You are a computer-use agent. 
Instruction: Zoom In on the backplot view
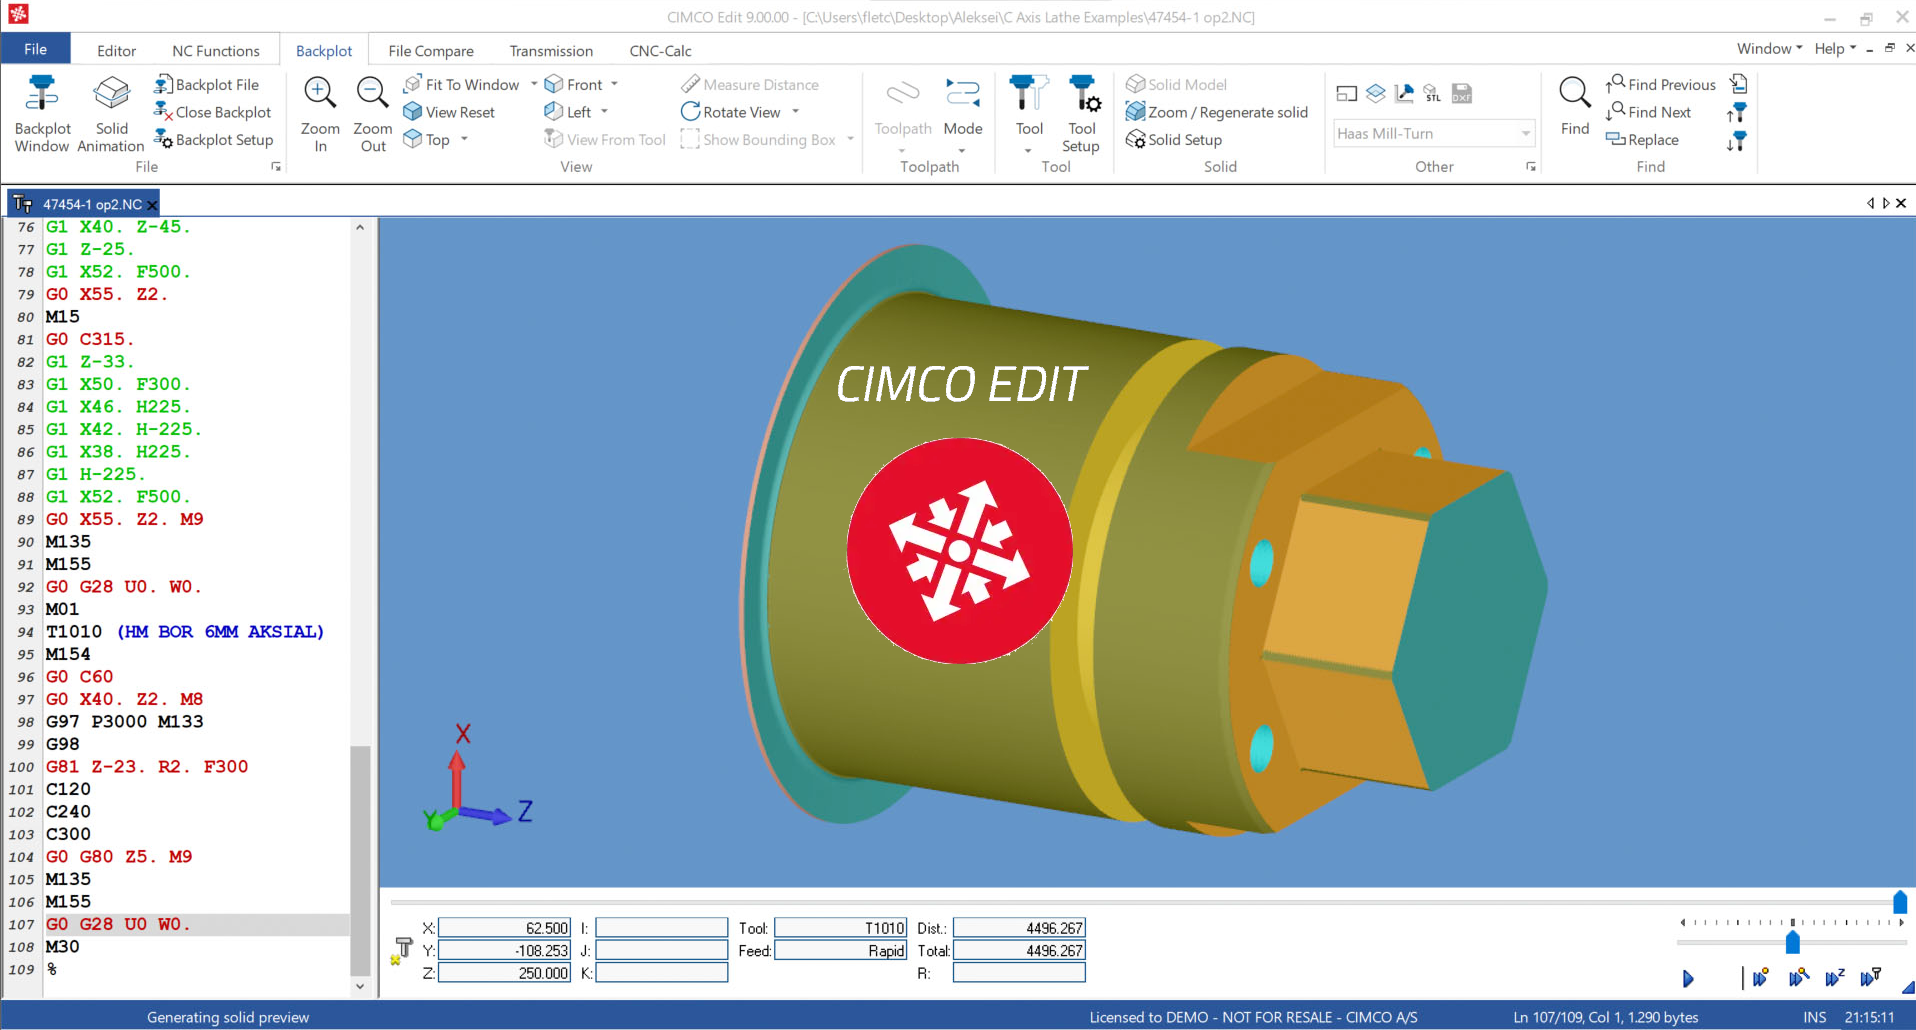(x=320, y=113)
